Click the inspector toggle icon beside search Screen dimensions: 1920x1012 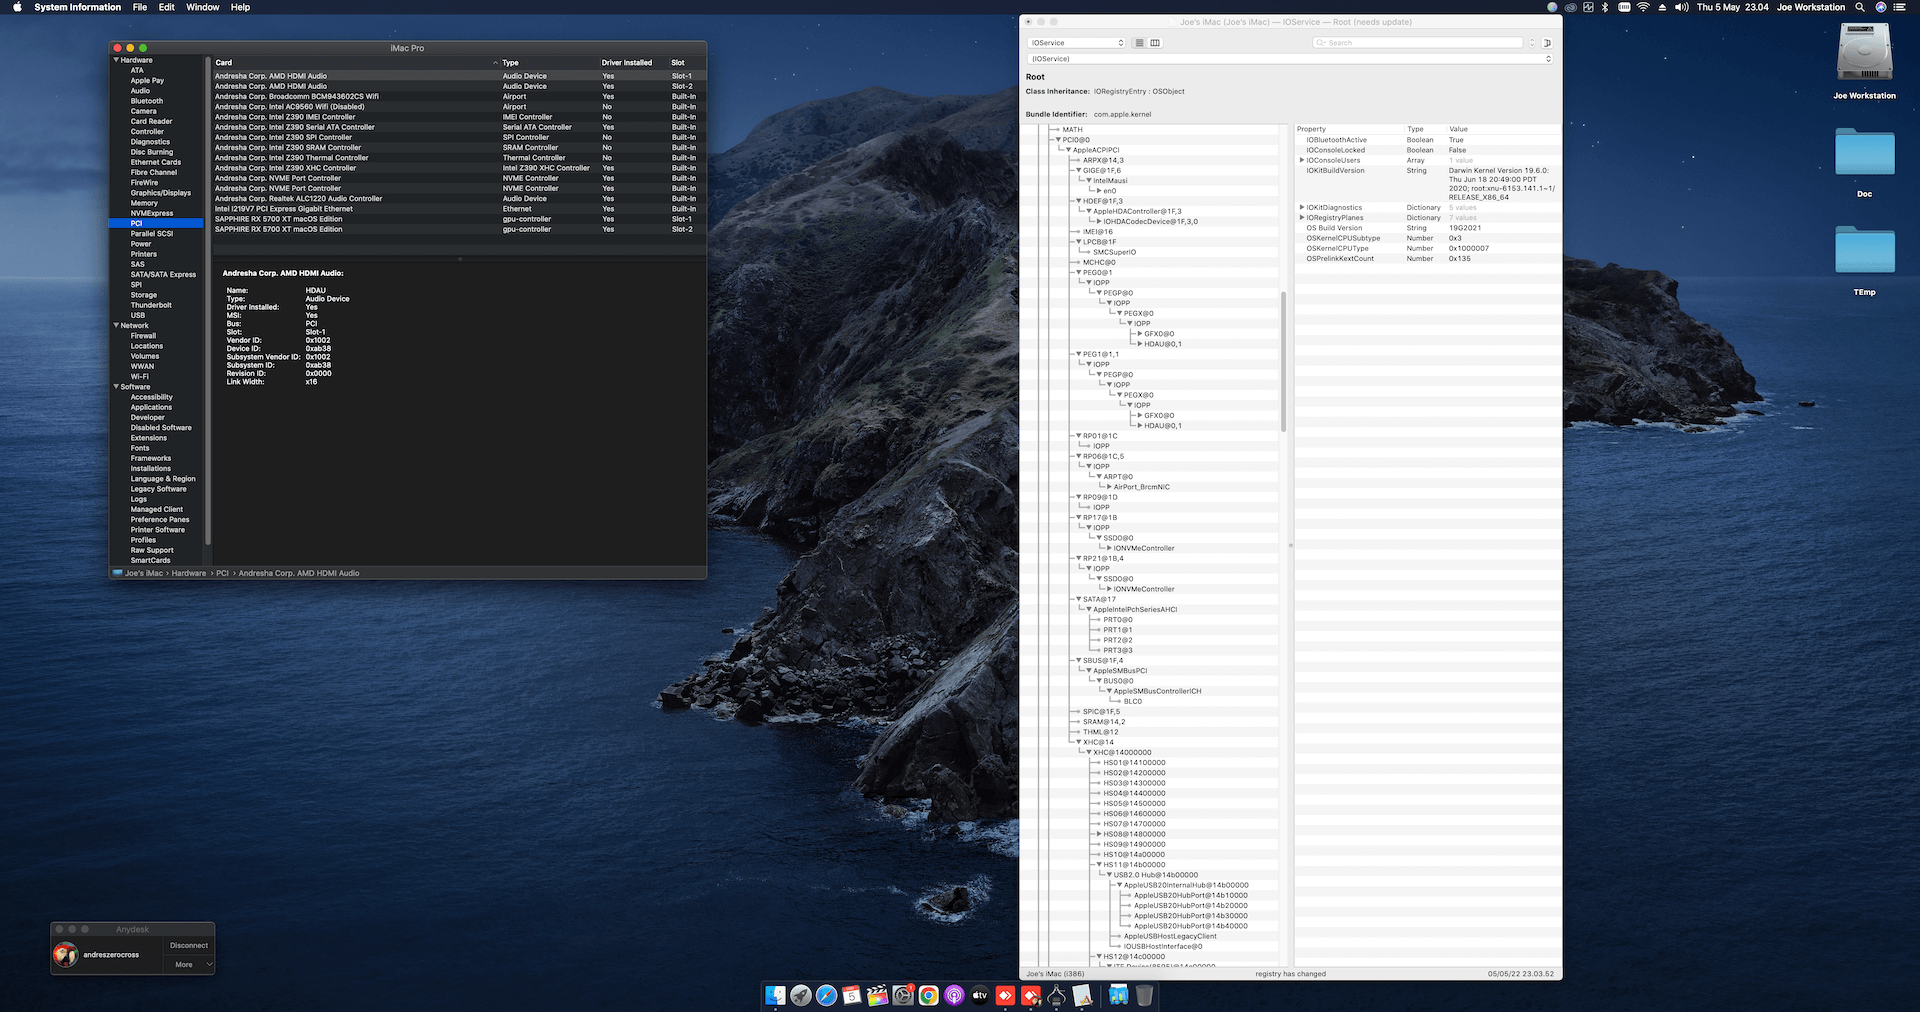pyautogui.click(x=1547, y=43)
